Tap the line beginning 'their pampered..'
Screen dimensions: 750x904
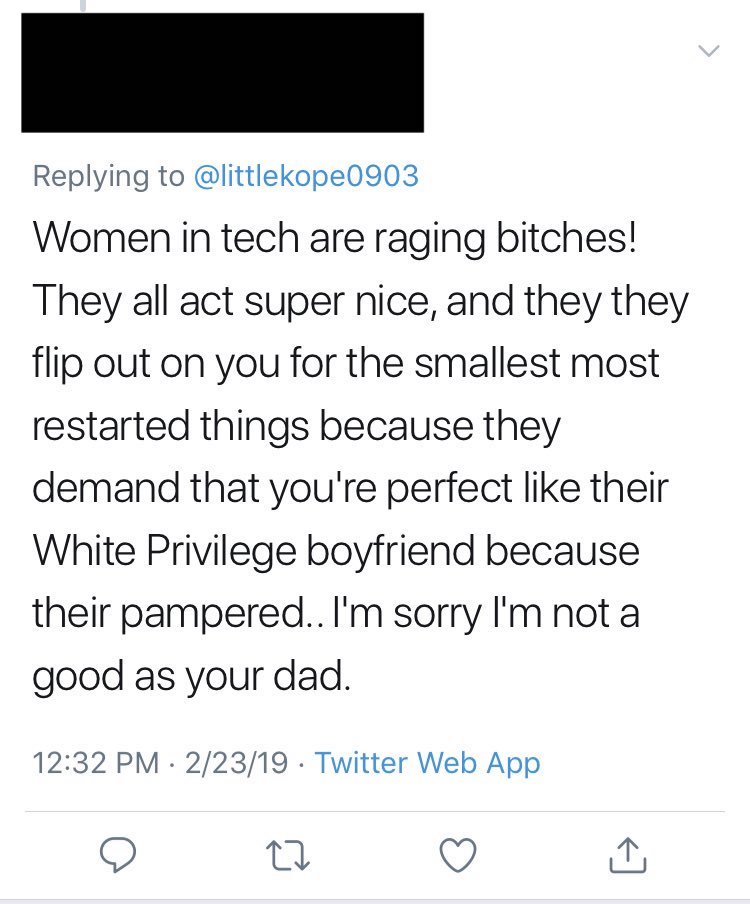click(x=336, y=613)
